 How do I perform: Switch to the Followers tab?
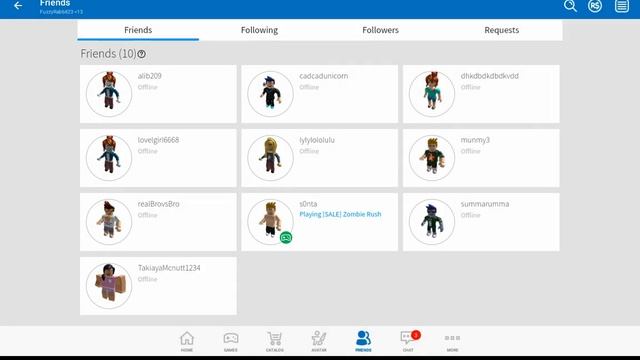pyautogui.click(x=380, y=30)
